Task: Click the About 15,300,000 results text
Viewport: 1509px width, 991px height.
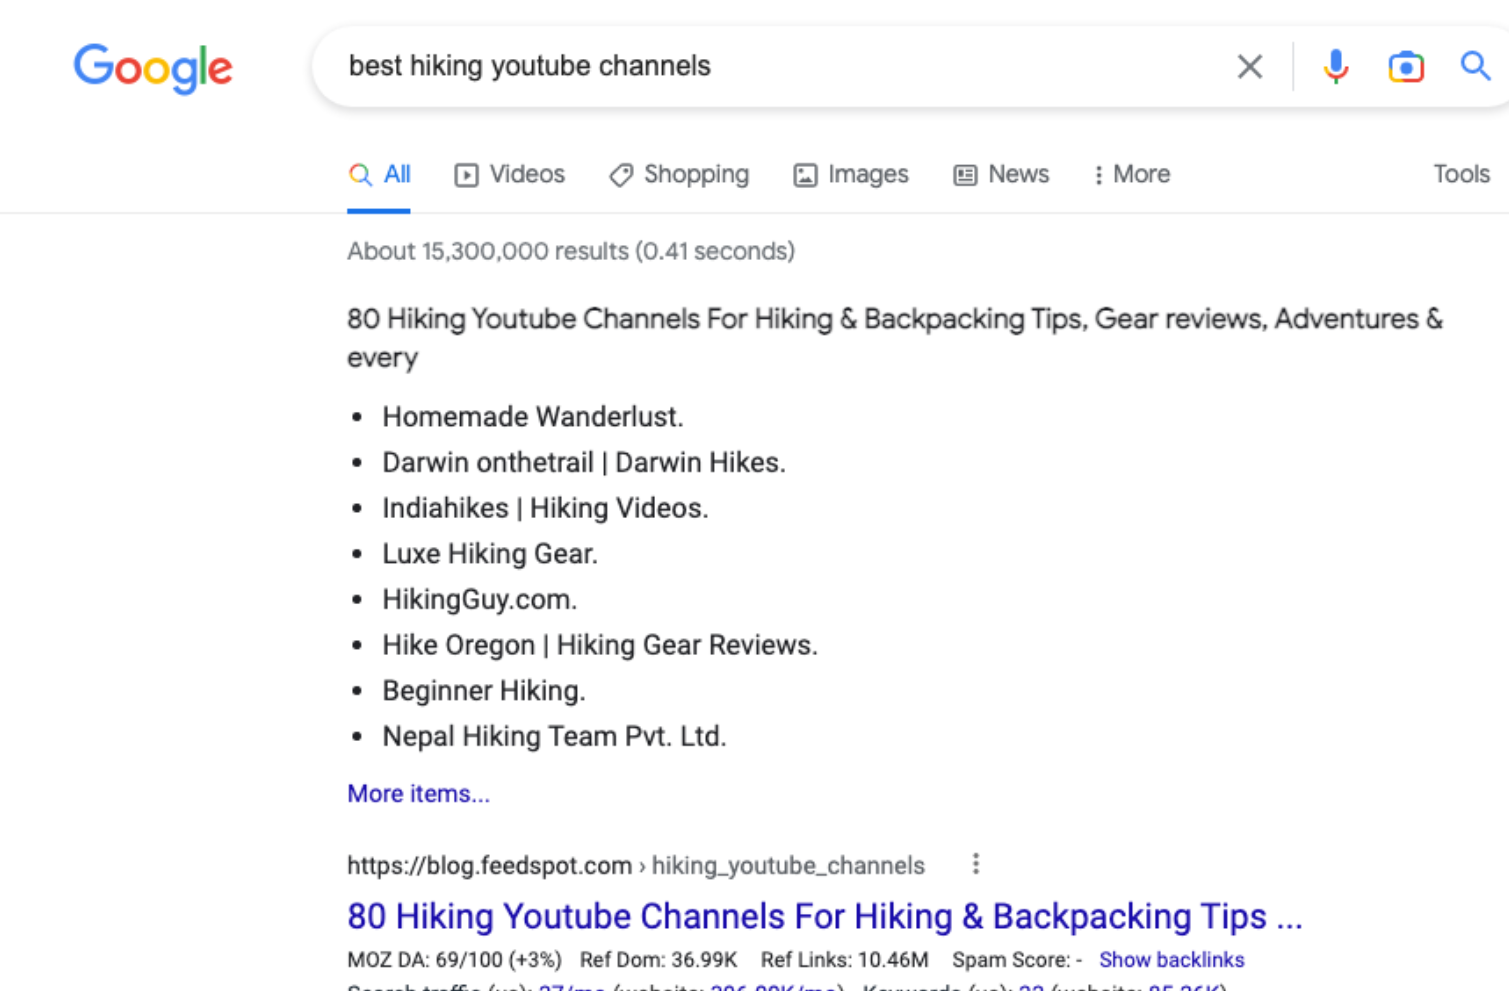Action: pos(571,251)
